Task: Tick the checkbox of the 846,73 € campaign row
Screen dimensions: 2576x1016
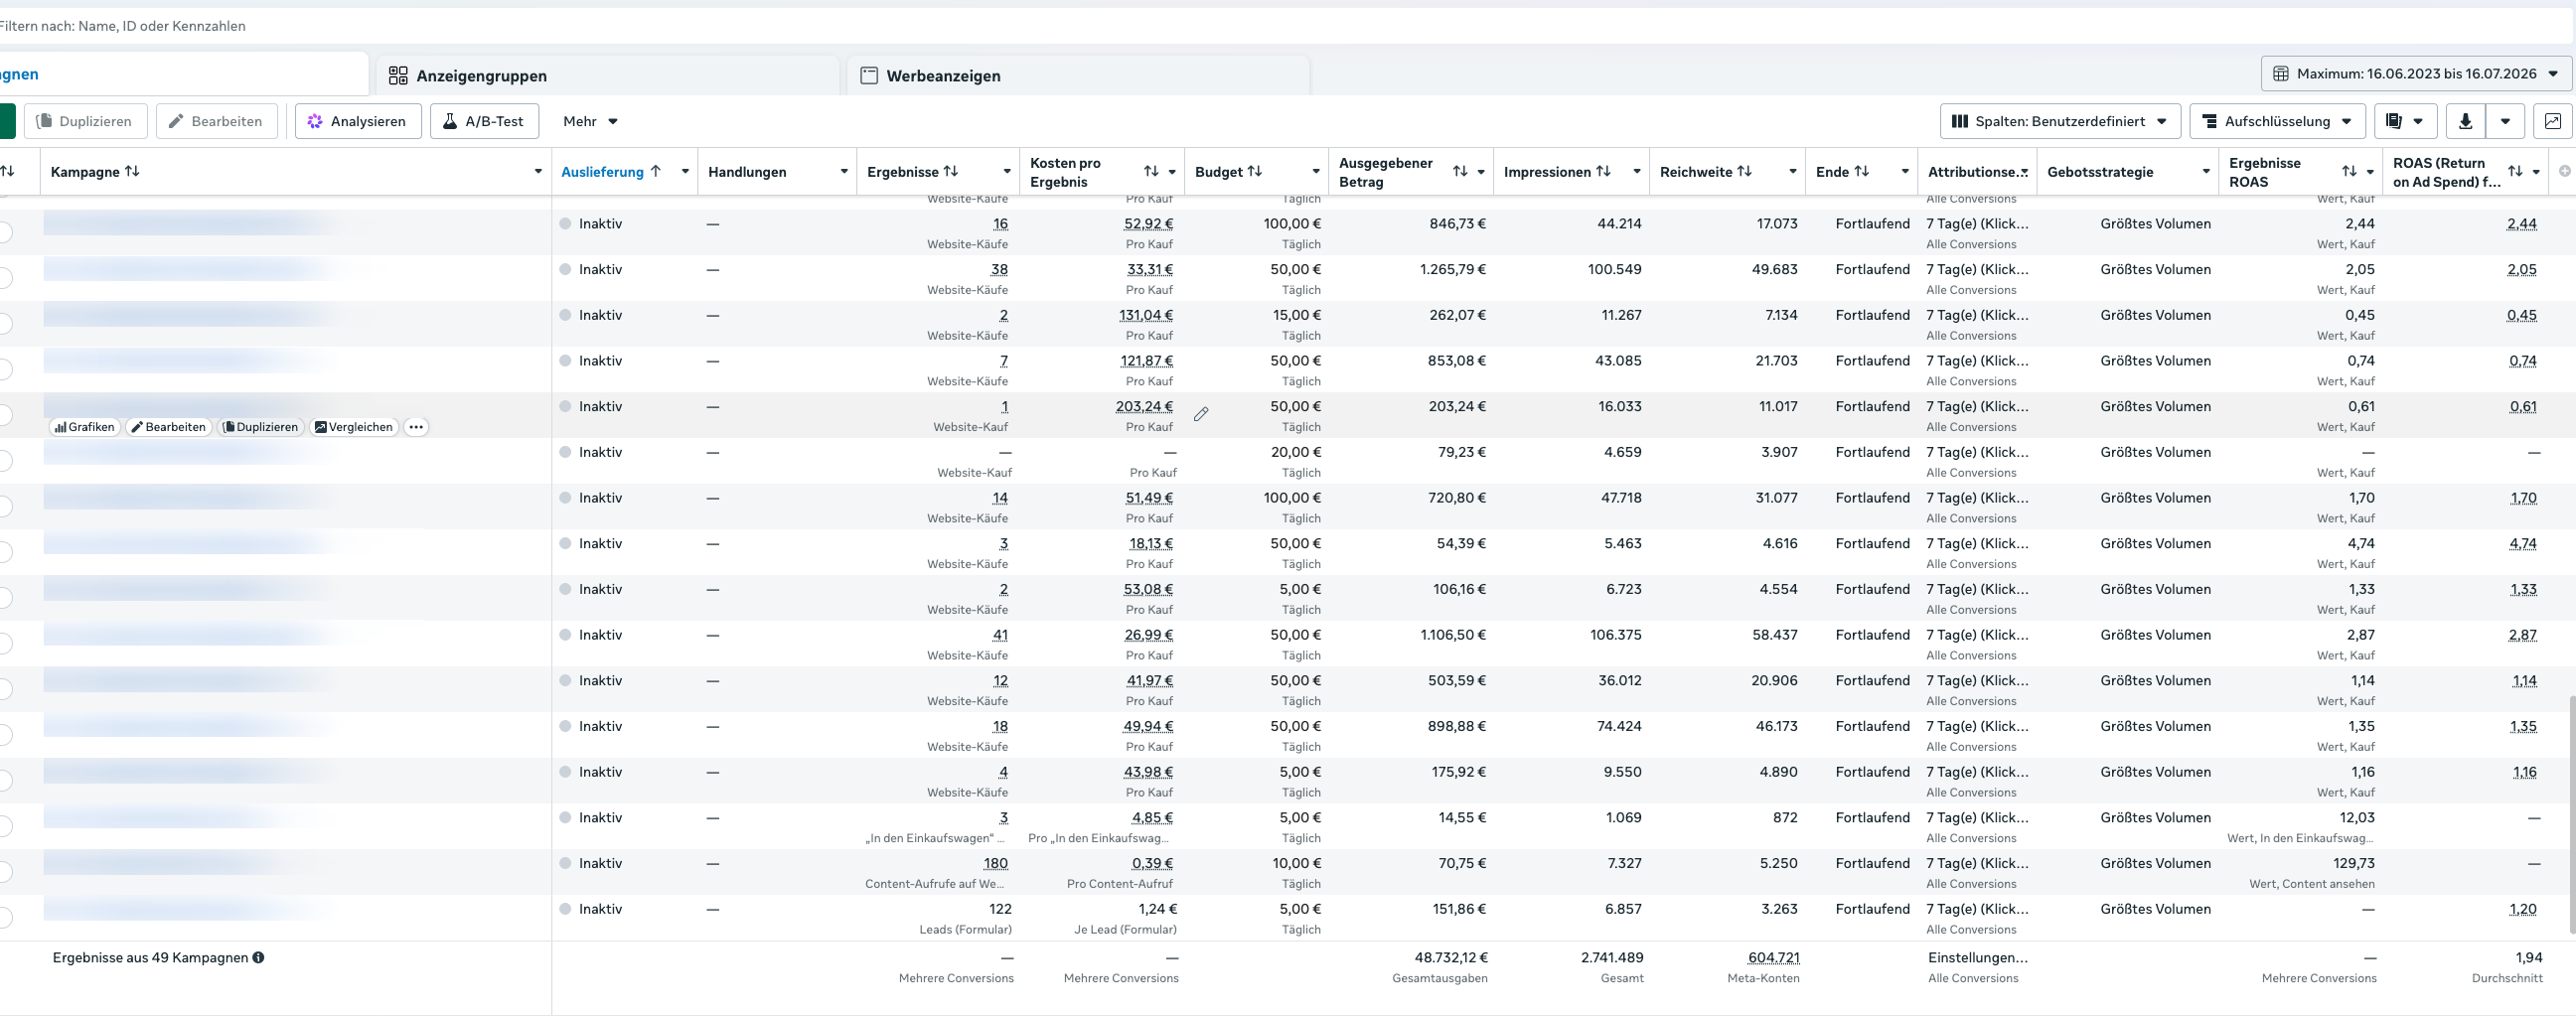Action: point(5,232)
